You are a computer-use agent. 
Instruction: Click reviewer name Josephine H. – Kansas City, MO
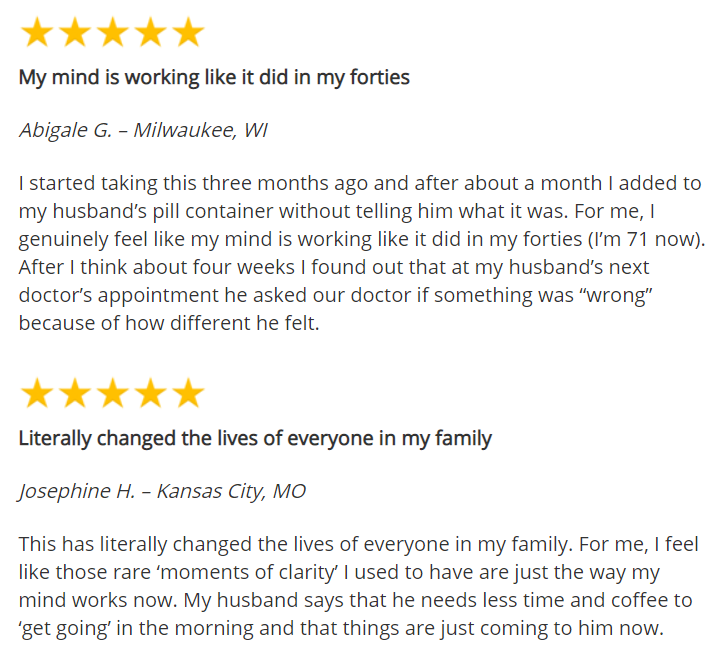[x=162, y=491]
